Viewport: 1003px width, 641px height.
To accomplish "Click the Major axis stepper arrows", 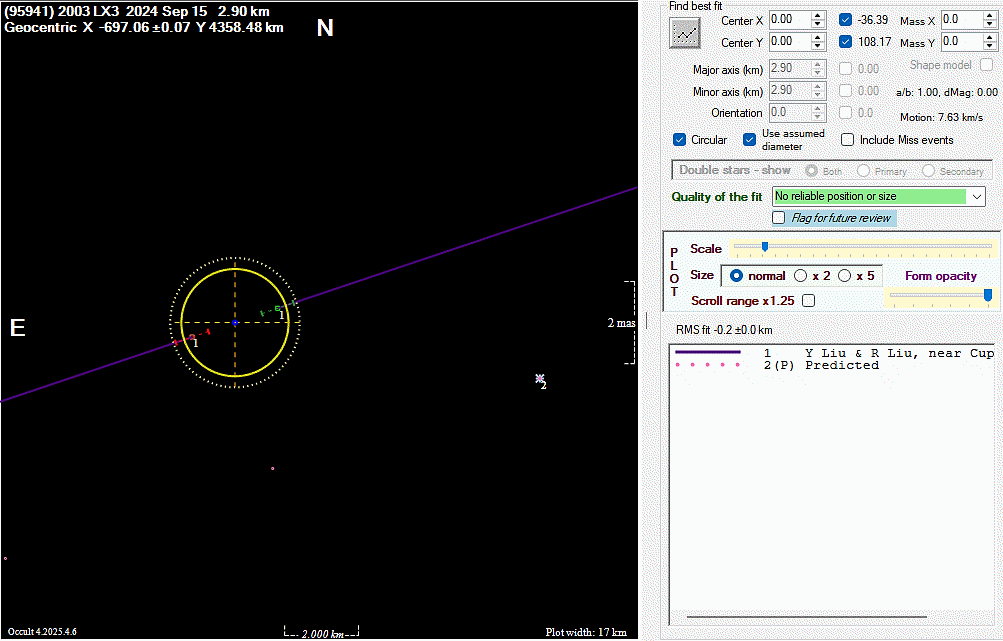I will tap(818, 68).
